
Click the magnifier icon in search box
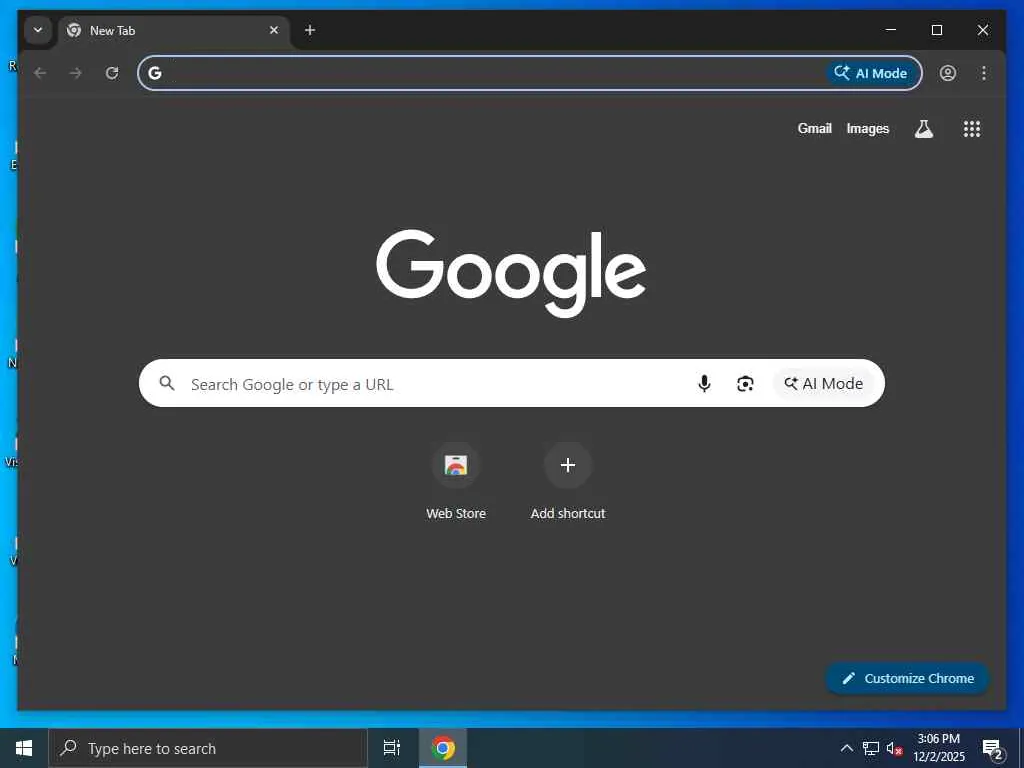pyautogui.click(x=167, y=383)
